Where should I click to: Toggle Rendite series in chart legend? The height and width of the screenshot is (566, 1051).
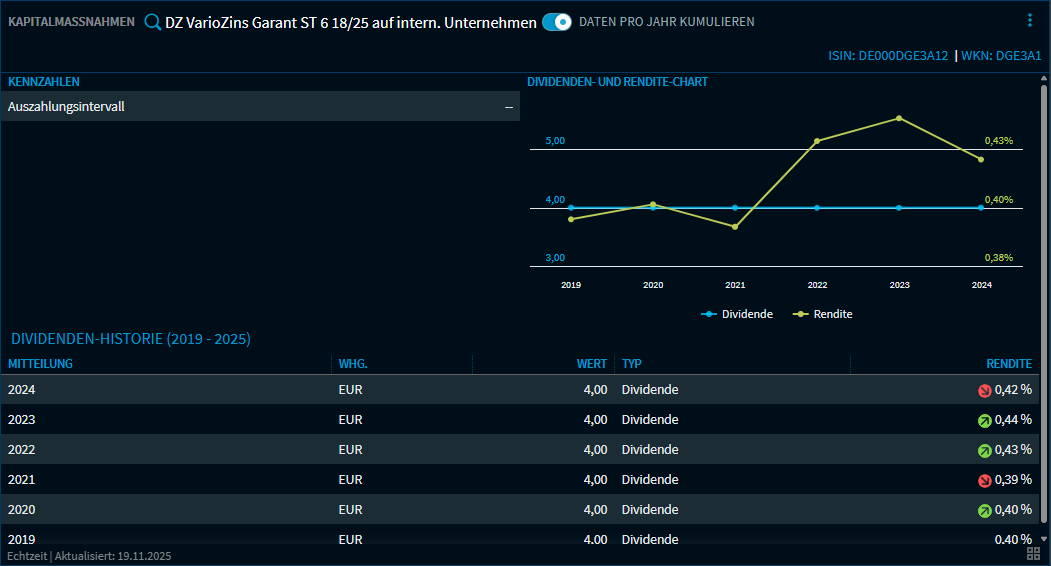click(x=823, y=314)
